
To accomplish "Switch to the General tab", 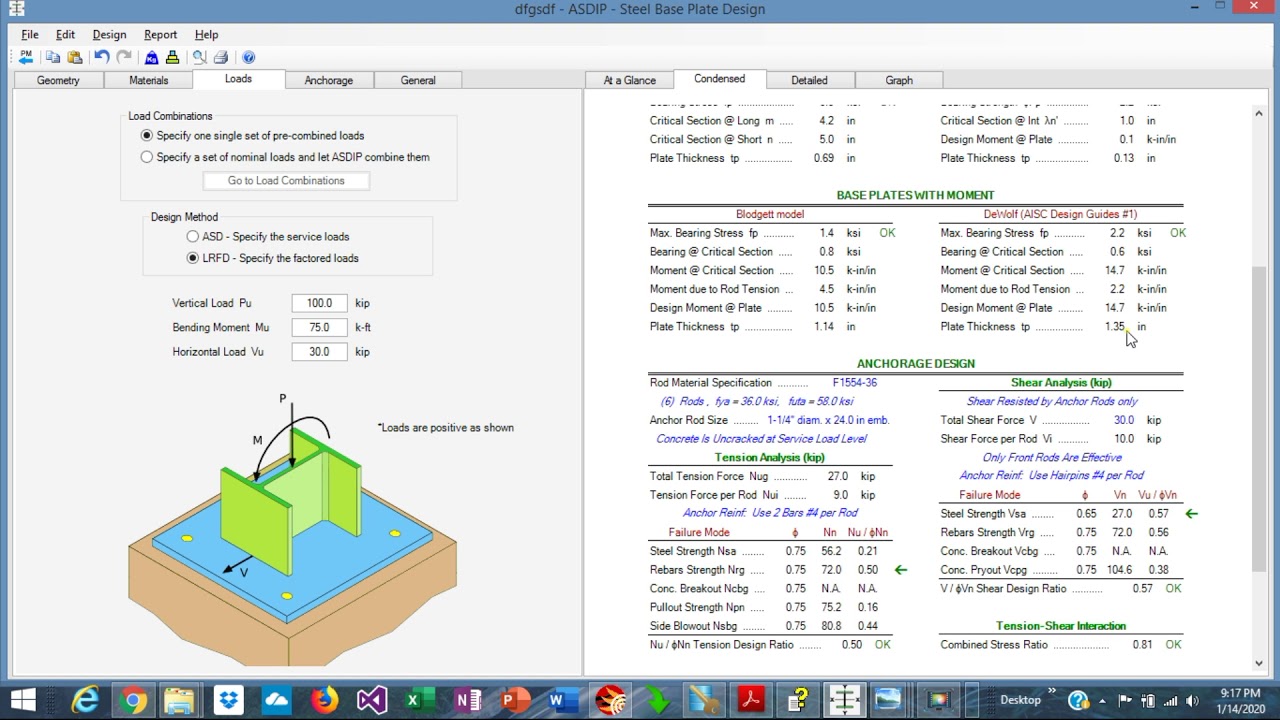I will [418, 80].
